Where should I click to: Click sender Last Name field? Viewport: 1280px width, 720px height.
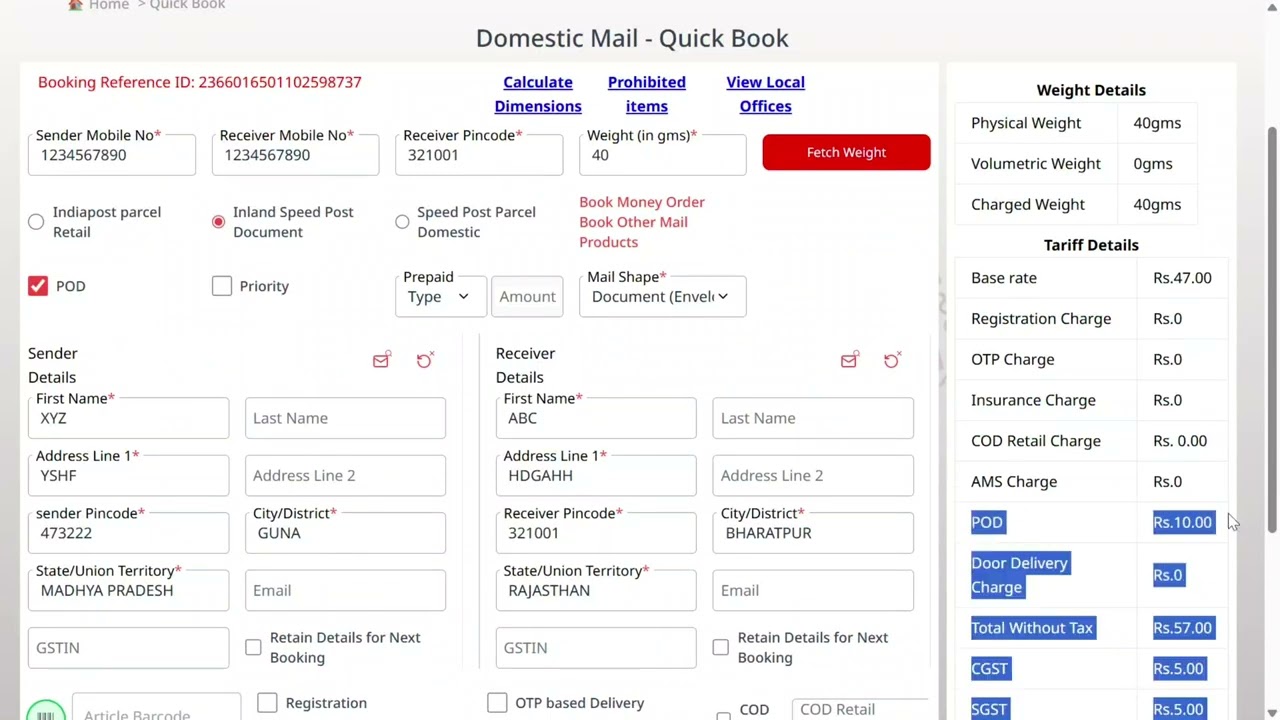(345, 418)
